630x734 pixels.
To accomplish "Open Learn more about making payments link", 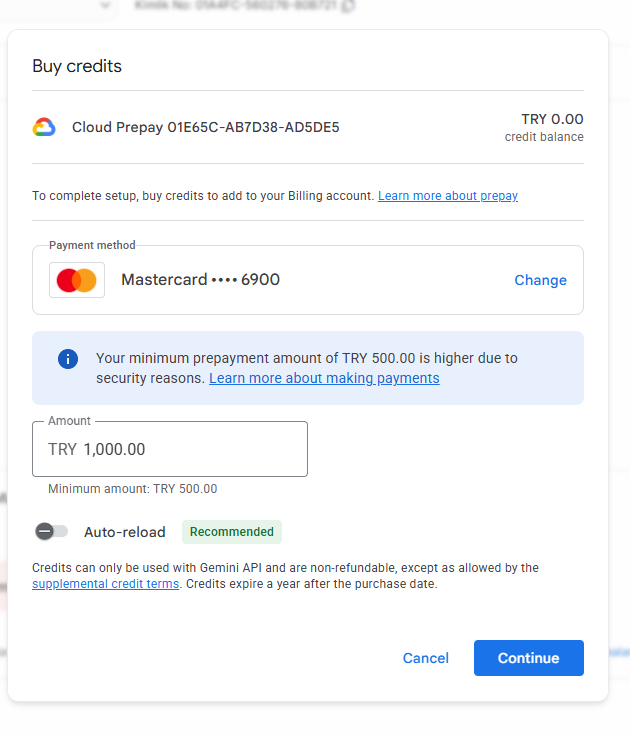I will 324,378.
